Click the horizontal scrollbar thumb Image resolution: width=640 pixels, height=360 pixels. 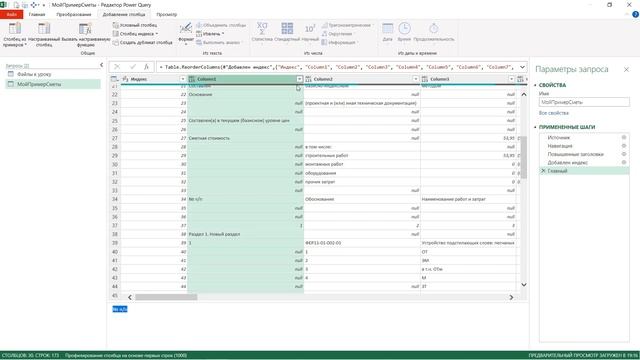(x=166, y=297)
